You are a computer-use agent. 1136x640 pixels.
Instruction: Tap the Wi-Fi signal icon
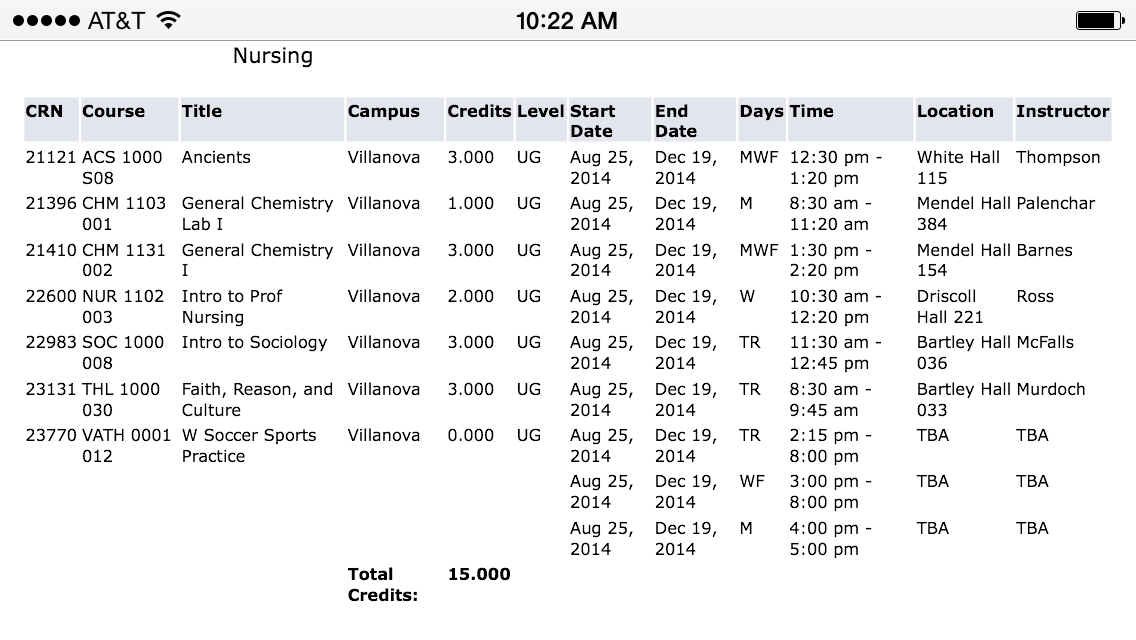(168, 21)
